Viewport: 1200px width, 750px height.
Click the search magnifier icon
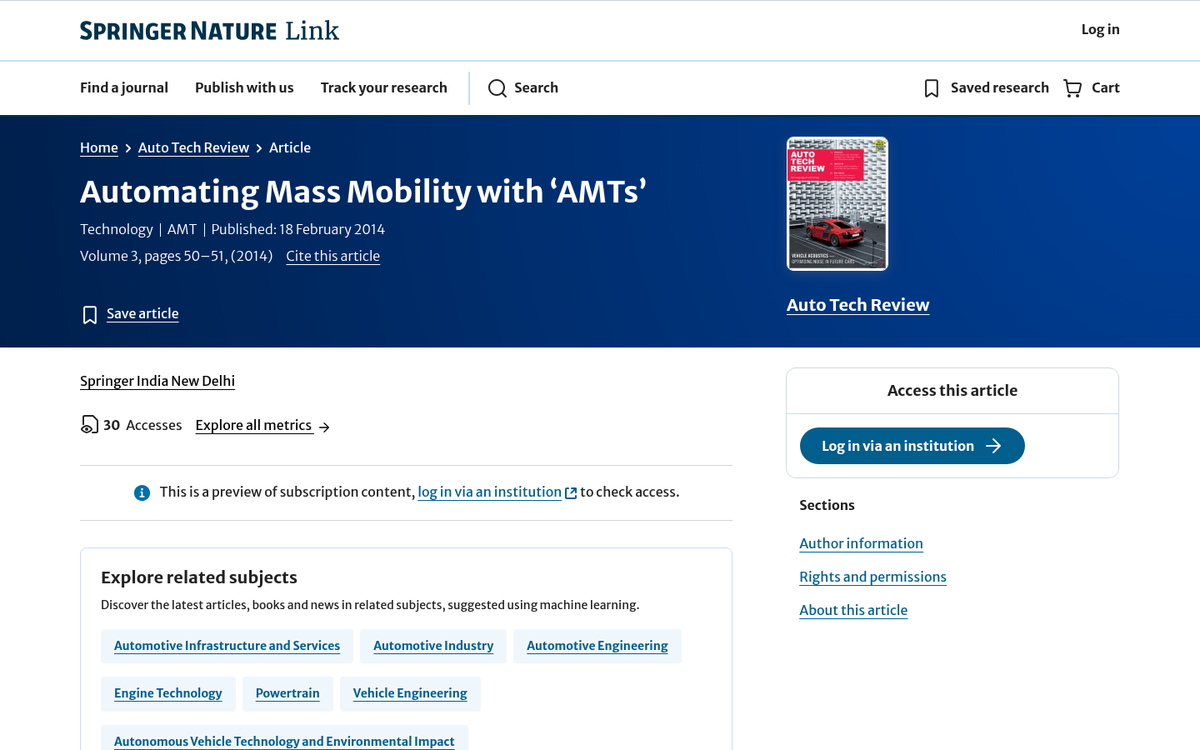pos(497,88)
